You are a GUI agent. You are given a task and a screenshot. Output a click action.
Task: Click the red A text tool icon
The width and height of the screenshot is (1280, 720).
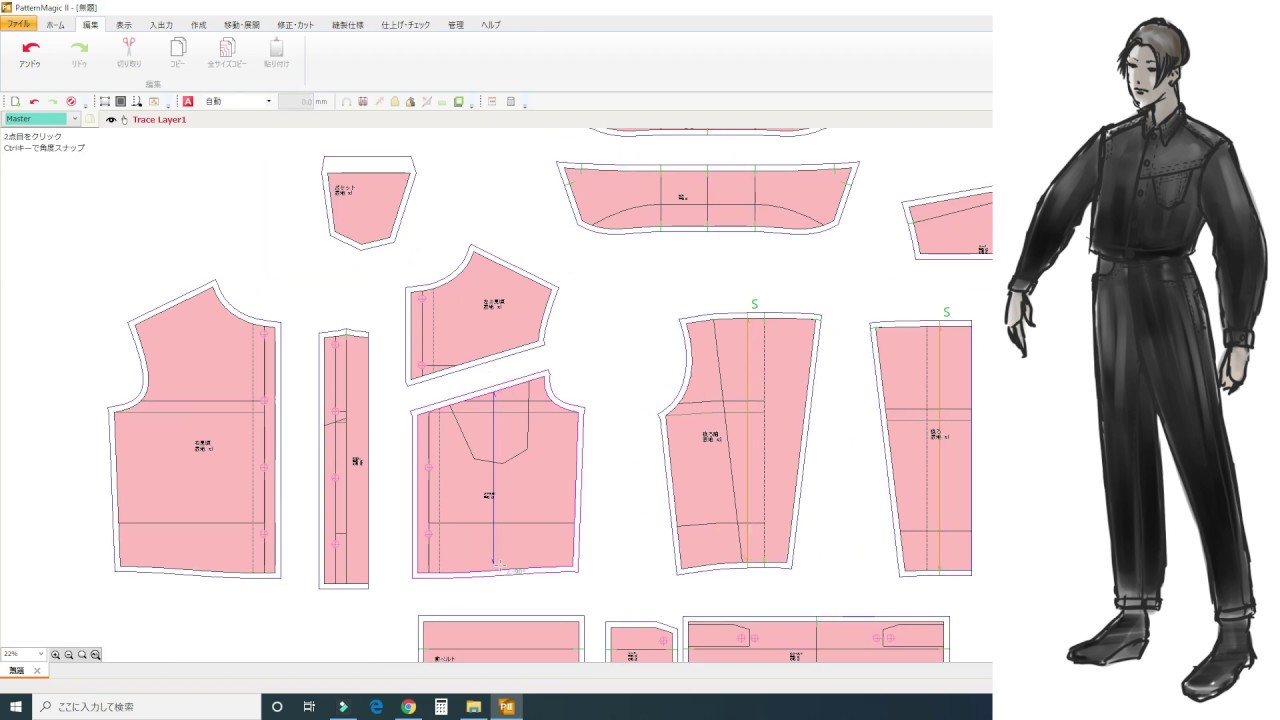point(187,101)
